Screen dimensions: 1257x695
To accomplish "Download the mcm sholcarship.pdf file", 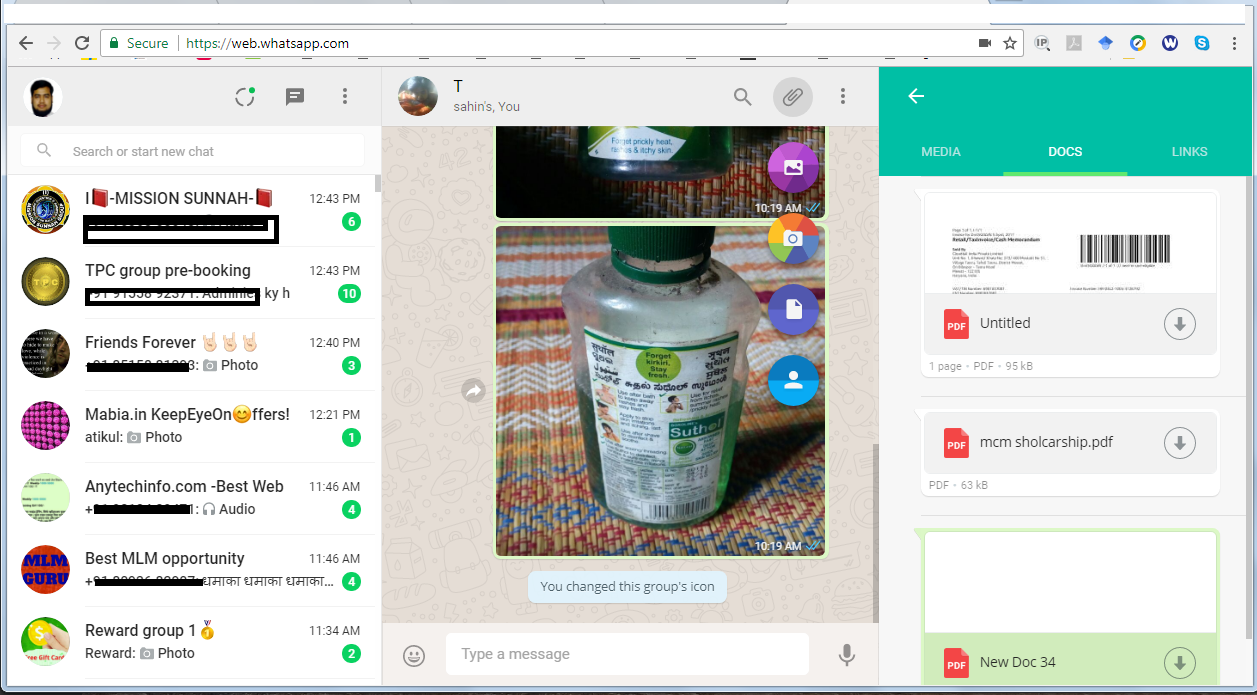I will 1180,443.
